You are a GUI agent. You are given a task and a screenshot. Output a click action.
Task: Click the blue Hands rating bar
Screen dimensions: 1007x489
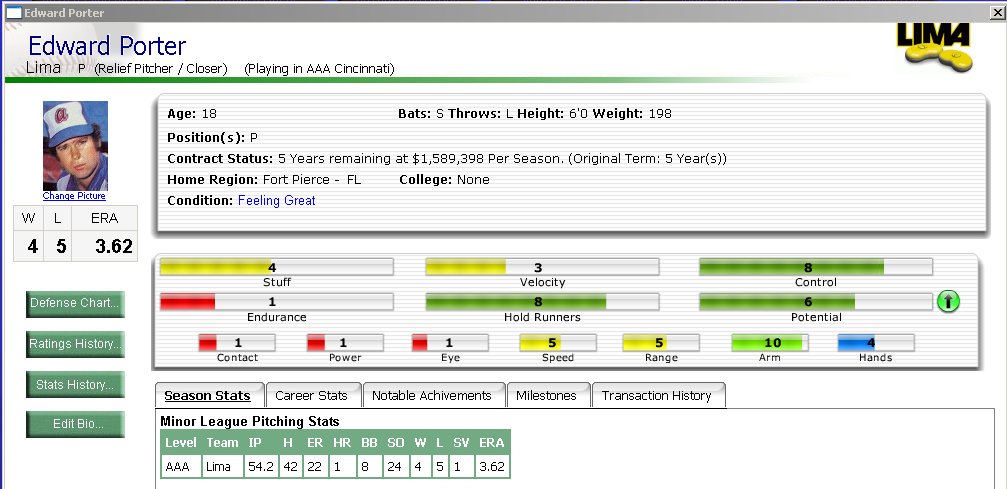[x=875, y=343]
